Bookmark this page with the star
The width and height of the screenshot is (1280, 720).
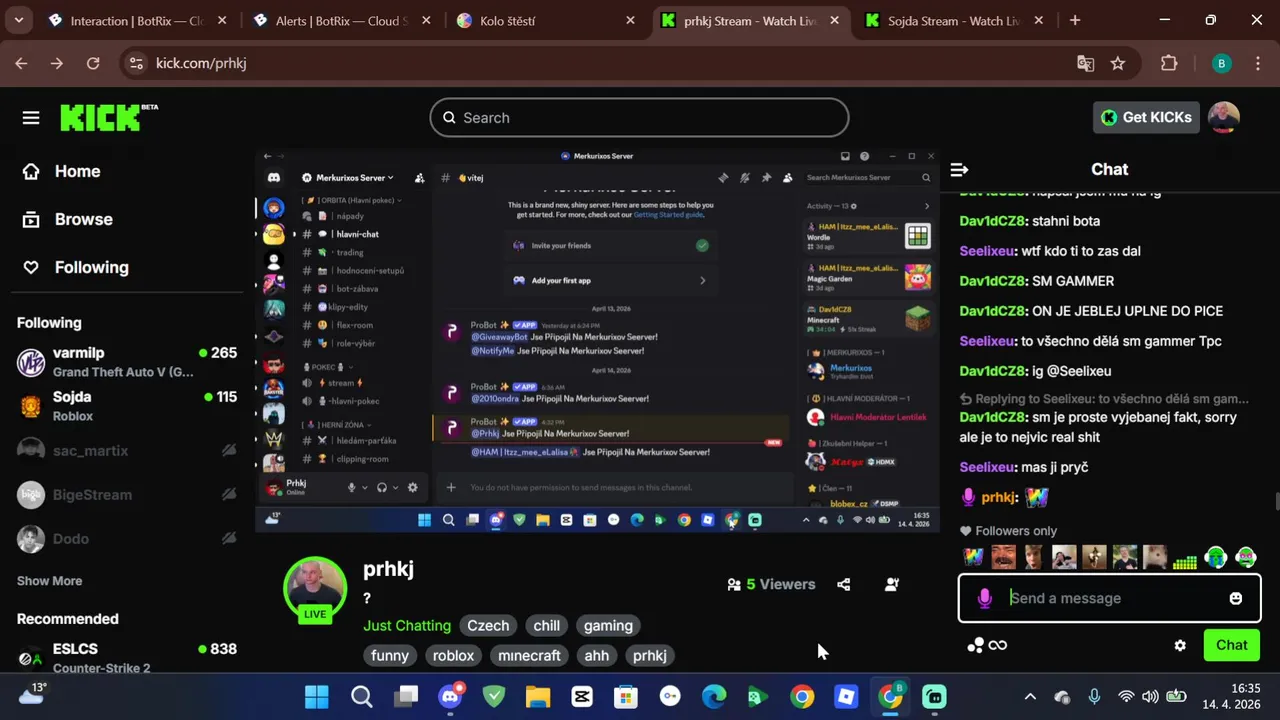(1118, 63)
